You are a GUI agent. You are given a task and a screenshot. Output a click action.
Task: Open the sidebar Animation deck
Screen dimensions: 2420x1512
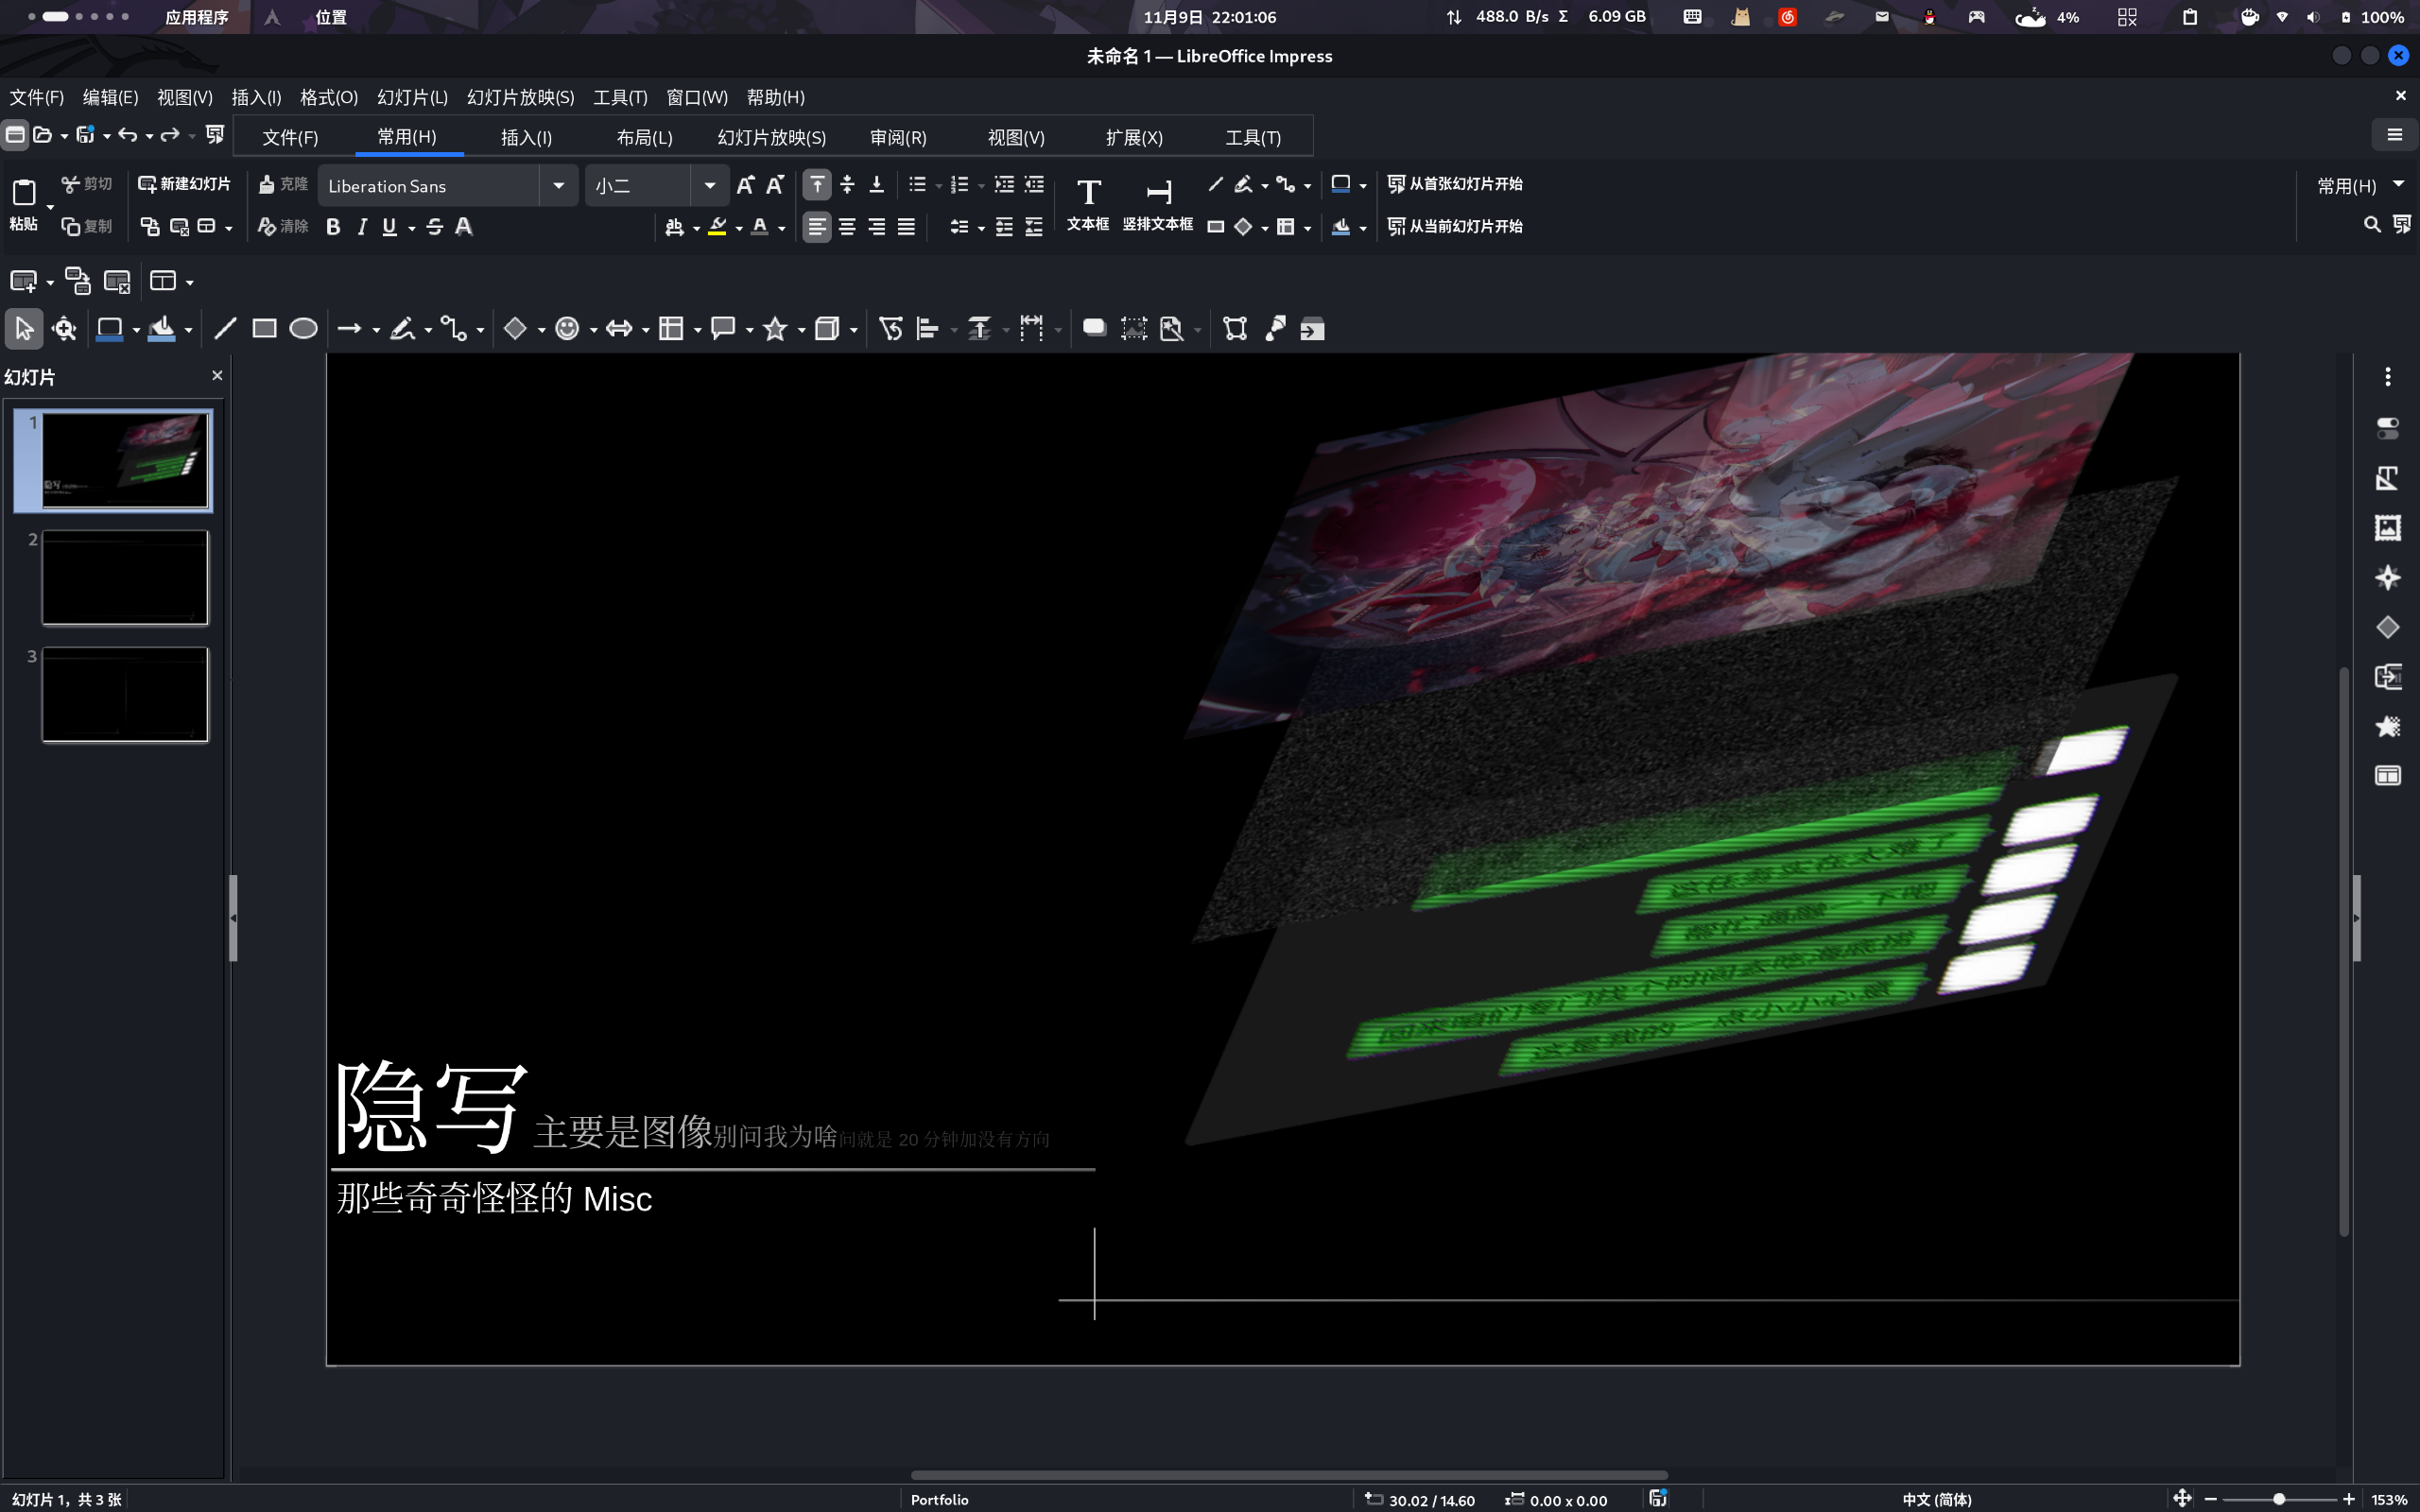[x=2388, y=727]
